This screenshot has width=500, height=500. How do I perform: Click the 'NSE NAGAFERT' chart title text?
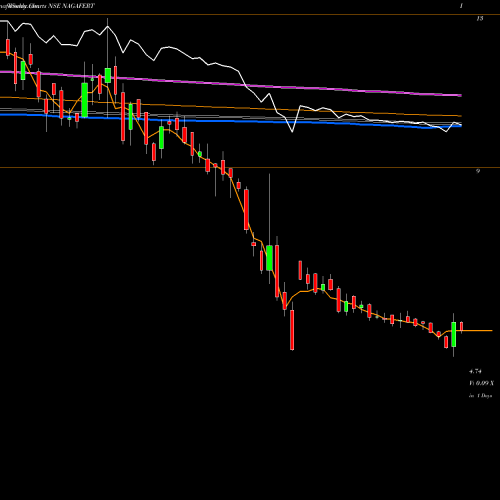pos(71,6)
